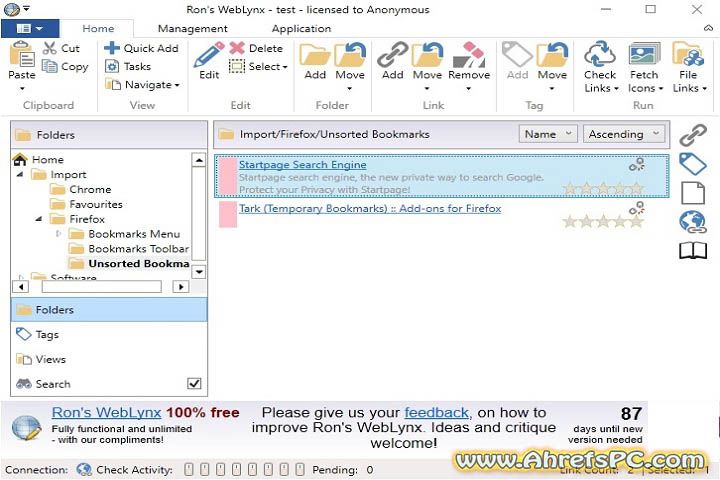The height and width of the screenshot is (480, 720).
Task: Switch to the Home ribbon tab
Action: click(98, 28)
